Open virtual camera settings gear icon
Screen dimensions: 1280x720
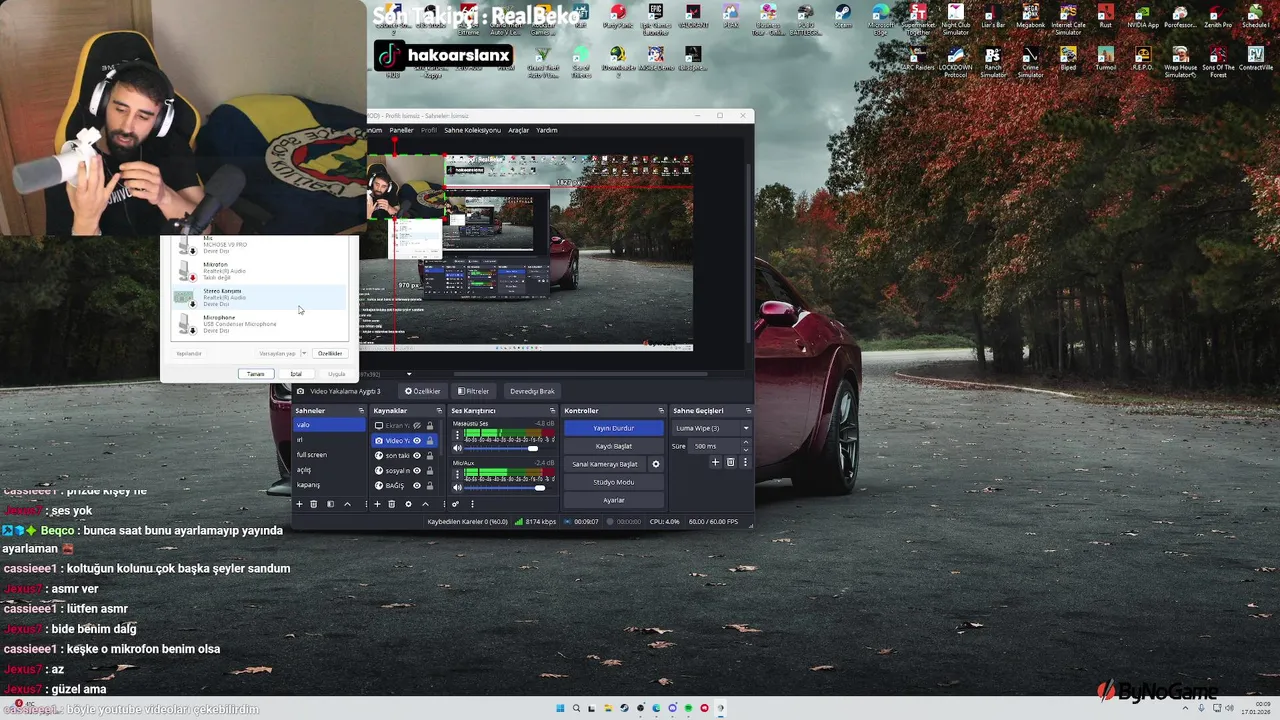pos(656,464)
